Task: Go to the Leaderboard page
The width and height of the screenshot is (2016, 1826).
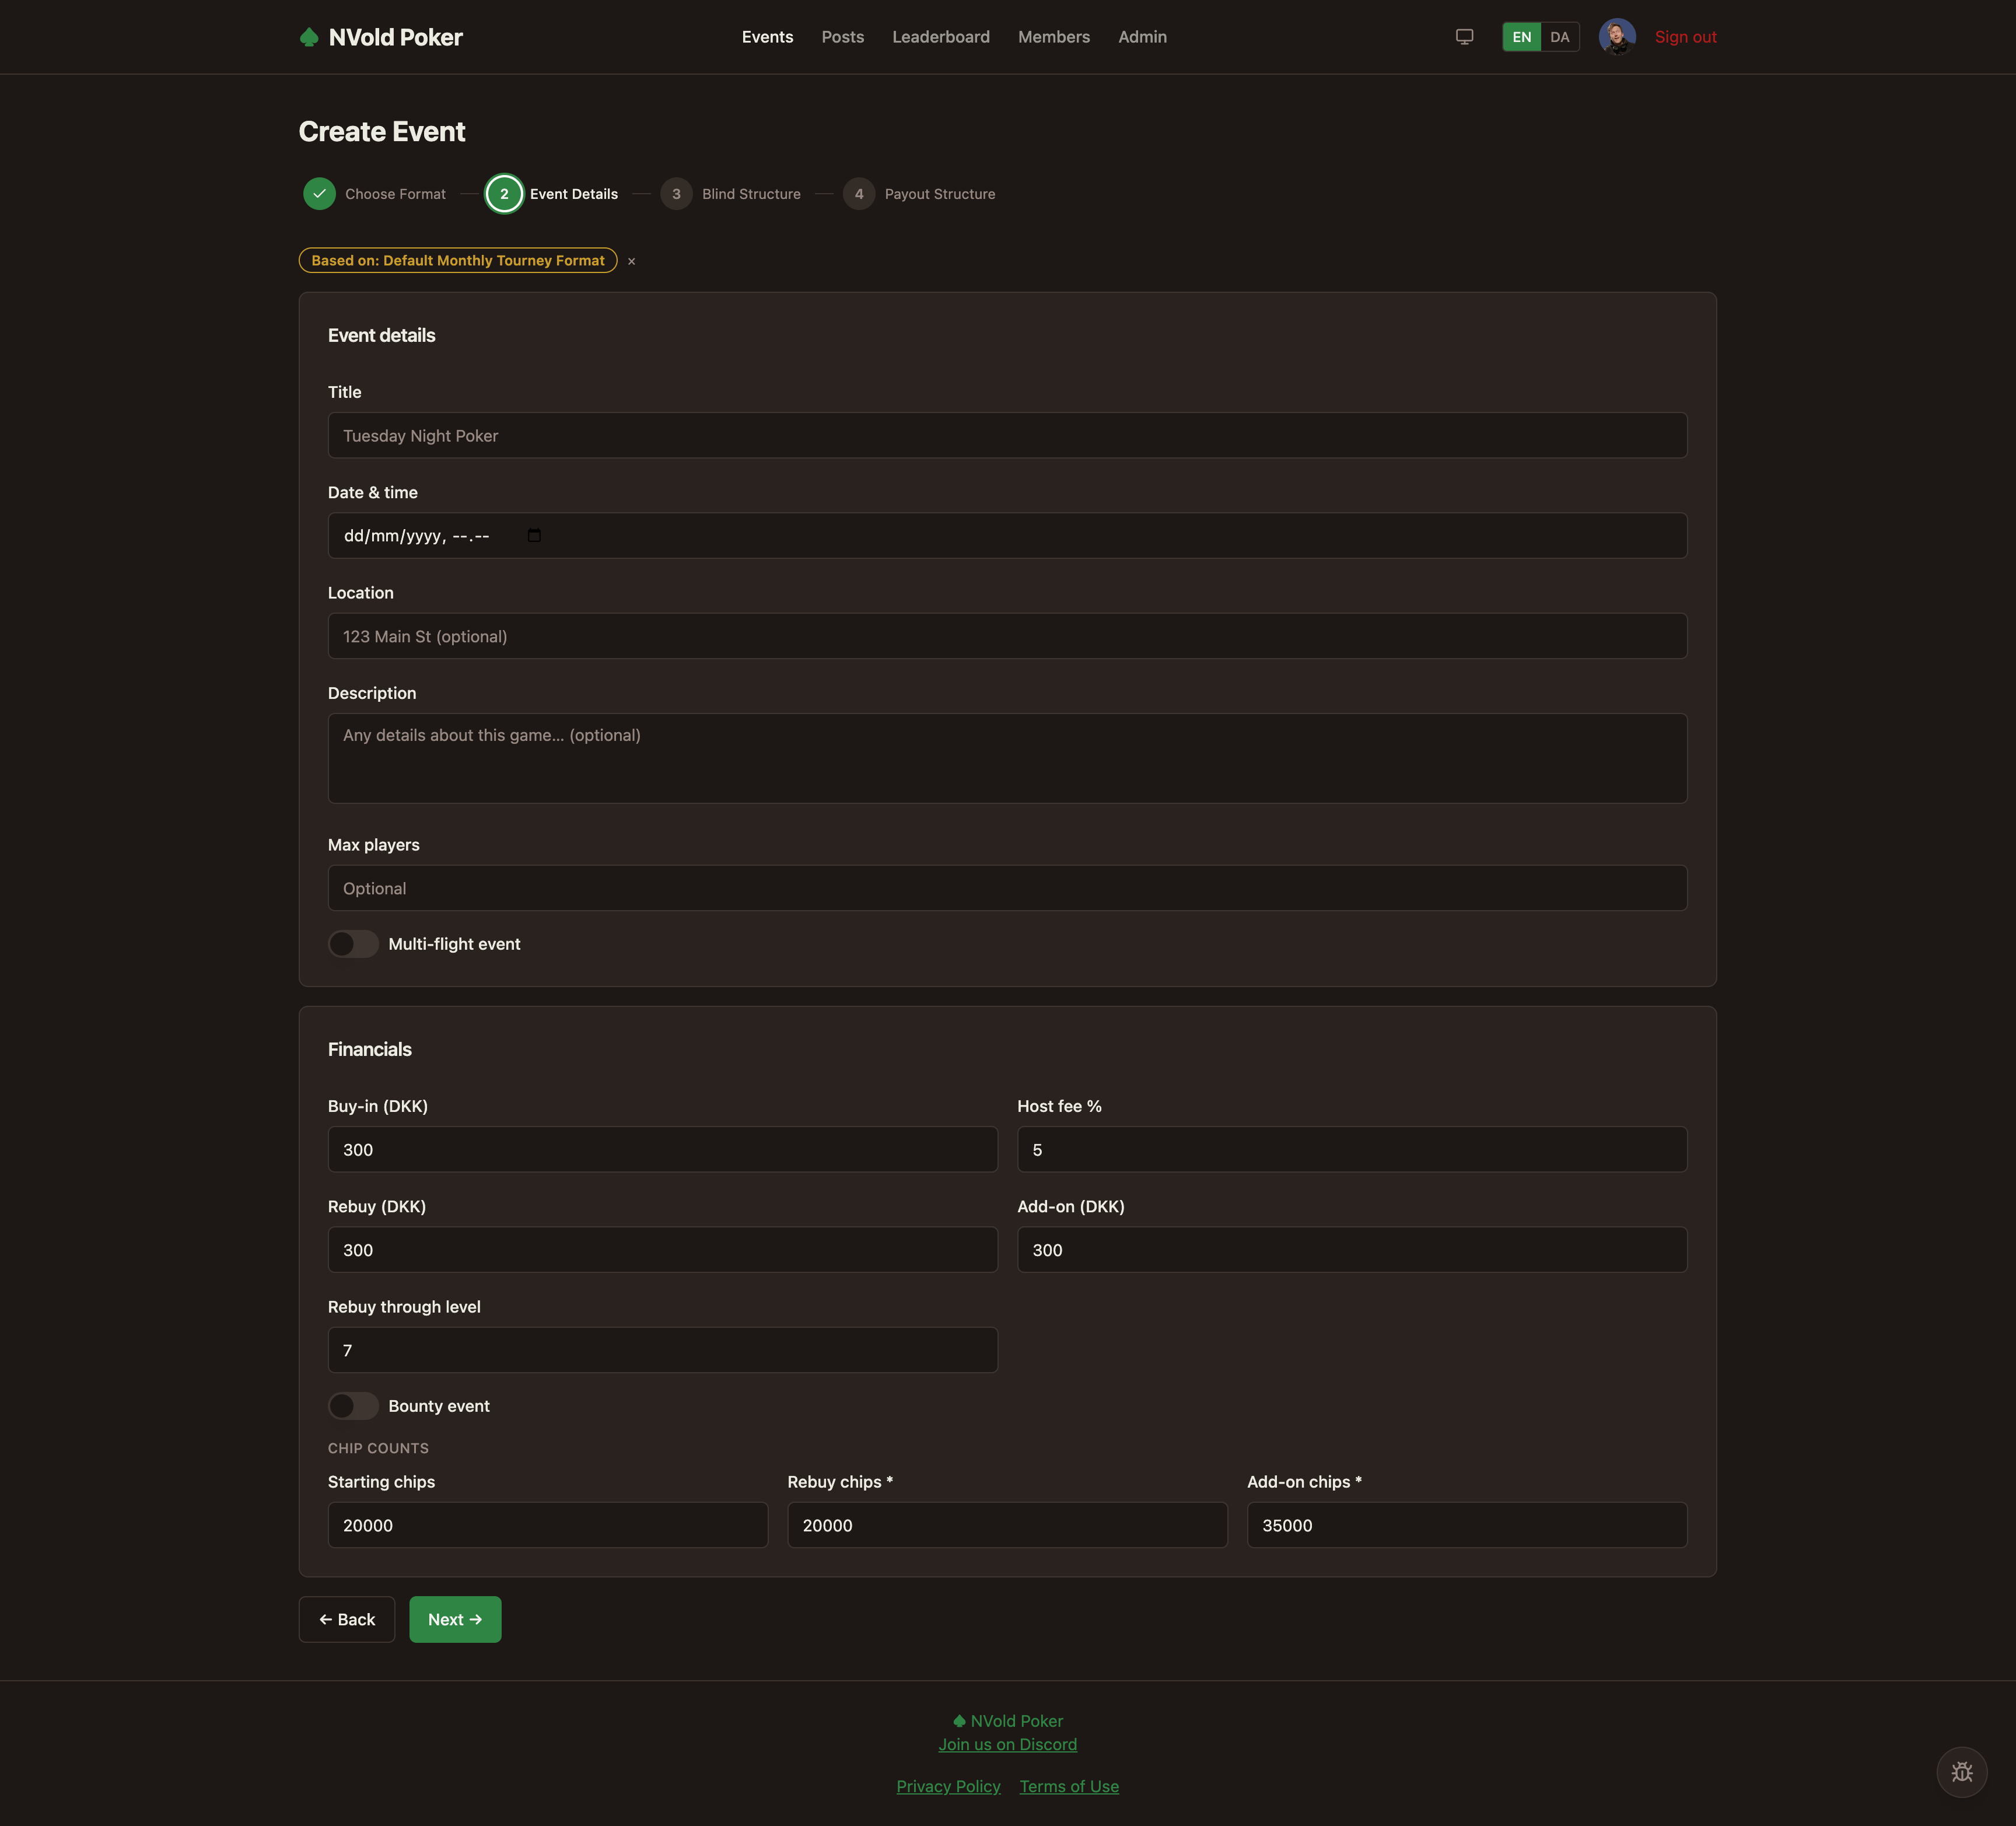Action: (x=941, y=37)
